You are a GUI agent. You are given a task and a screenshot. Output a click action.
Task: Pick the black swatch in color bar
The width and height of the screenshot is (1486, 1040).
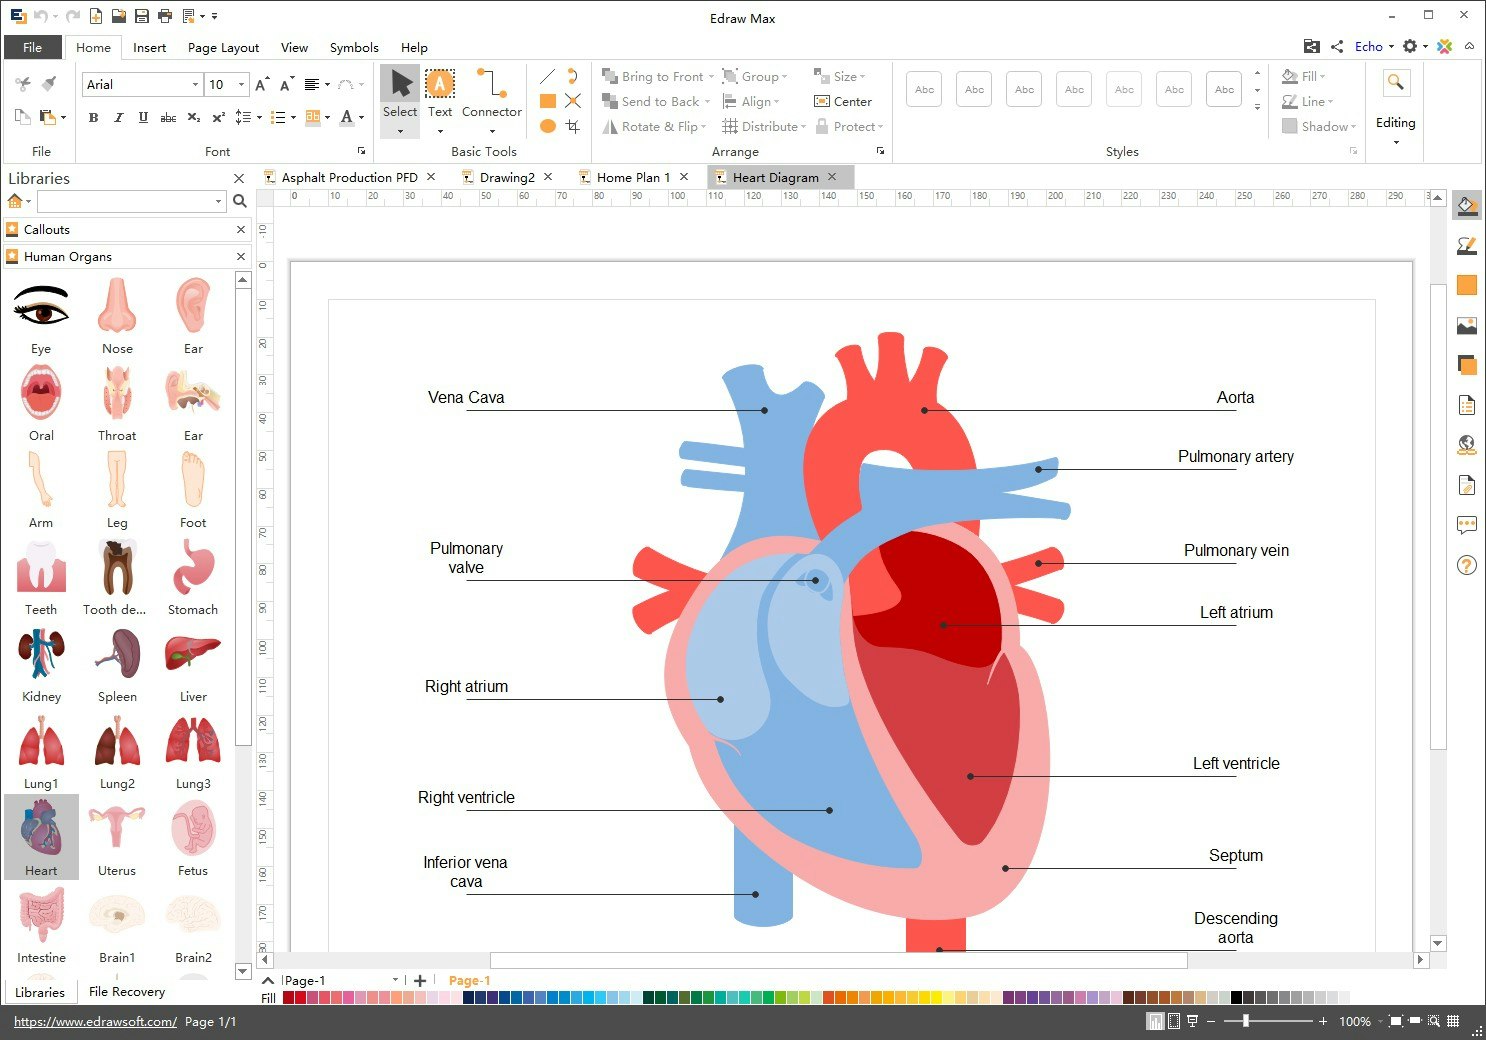(1236, 997)
